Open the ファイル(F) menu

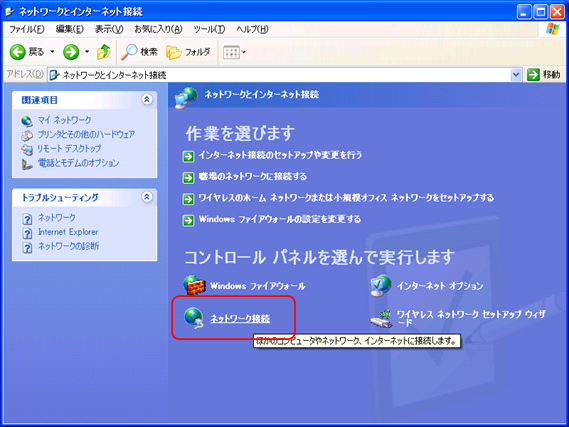click(x=27, y=29)
